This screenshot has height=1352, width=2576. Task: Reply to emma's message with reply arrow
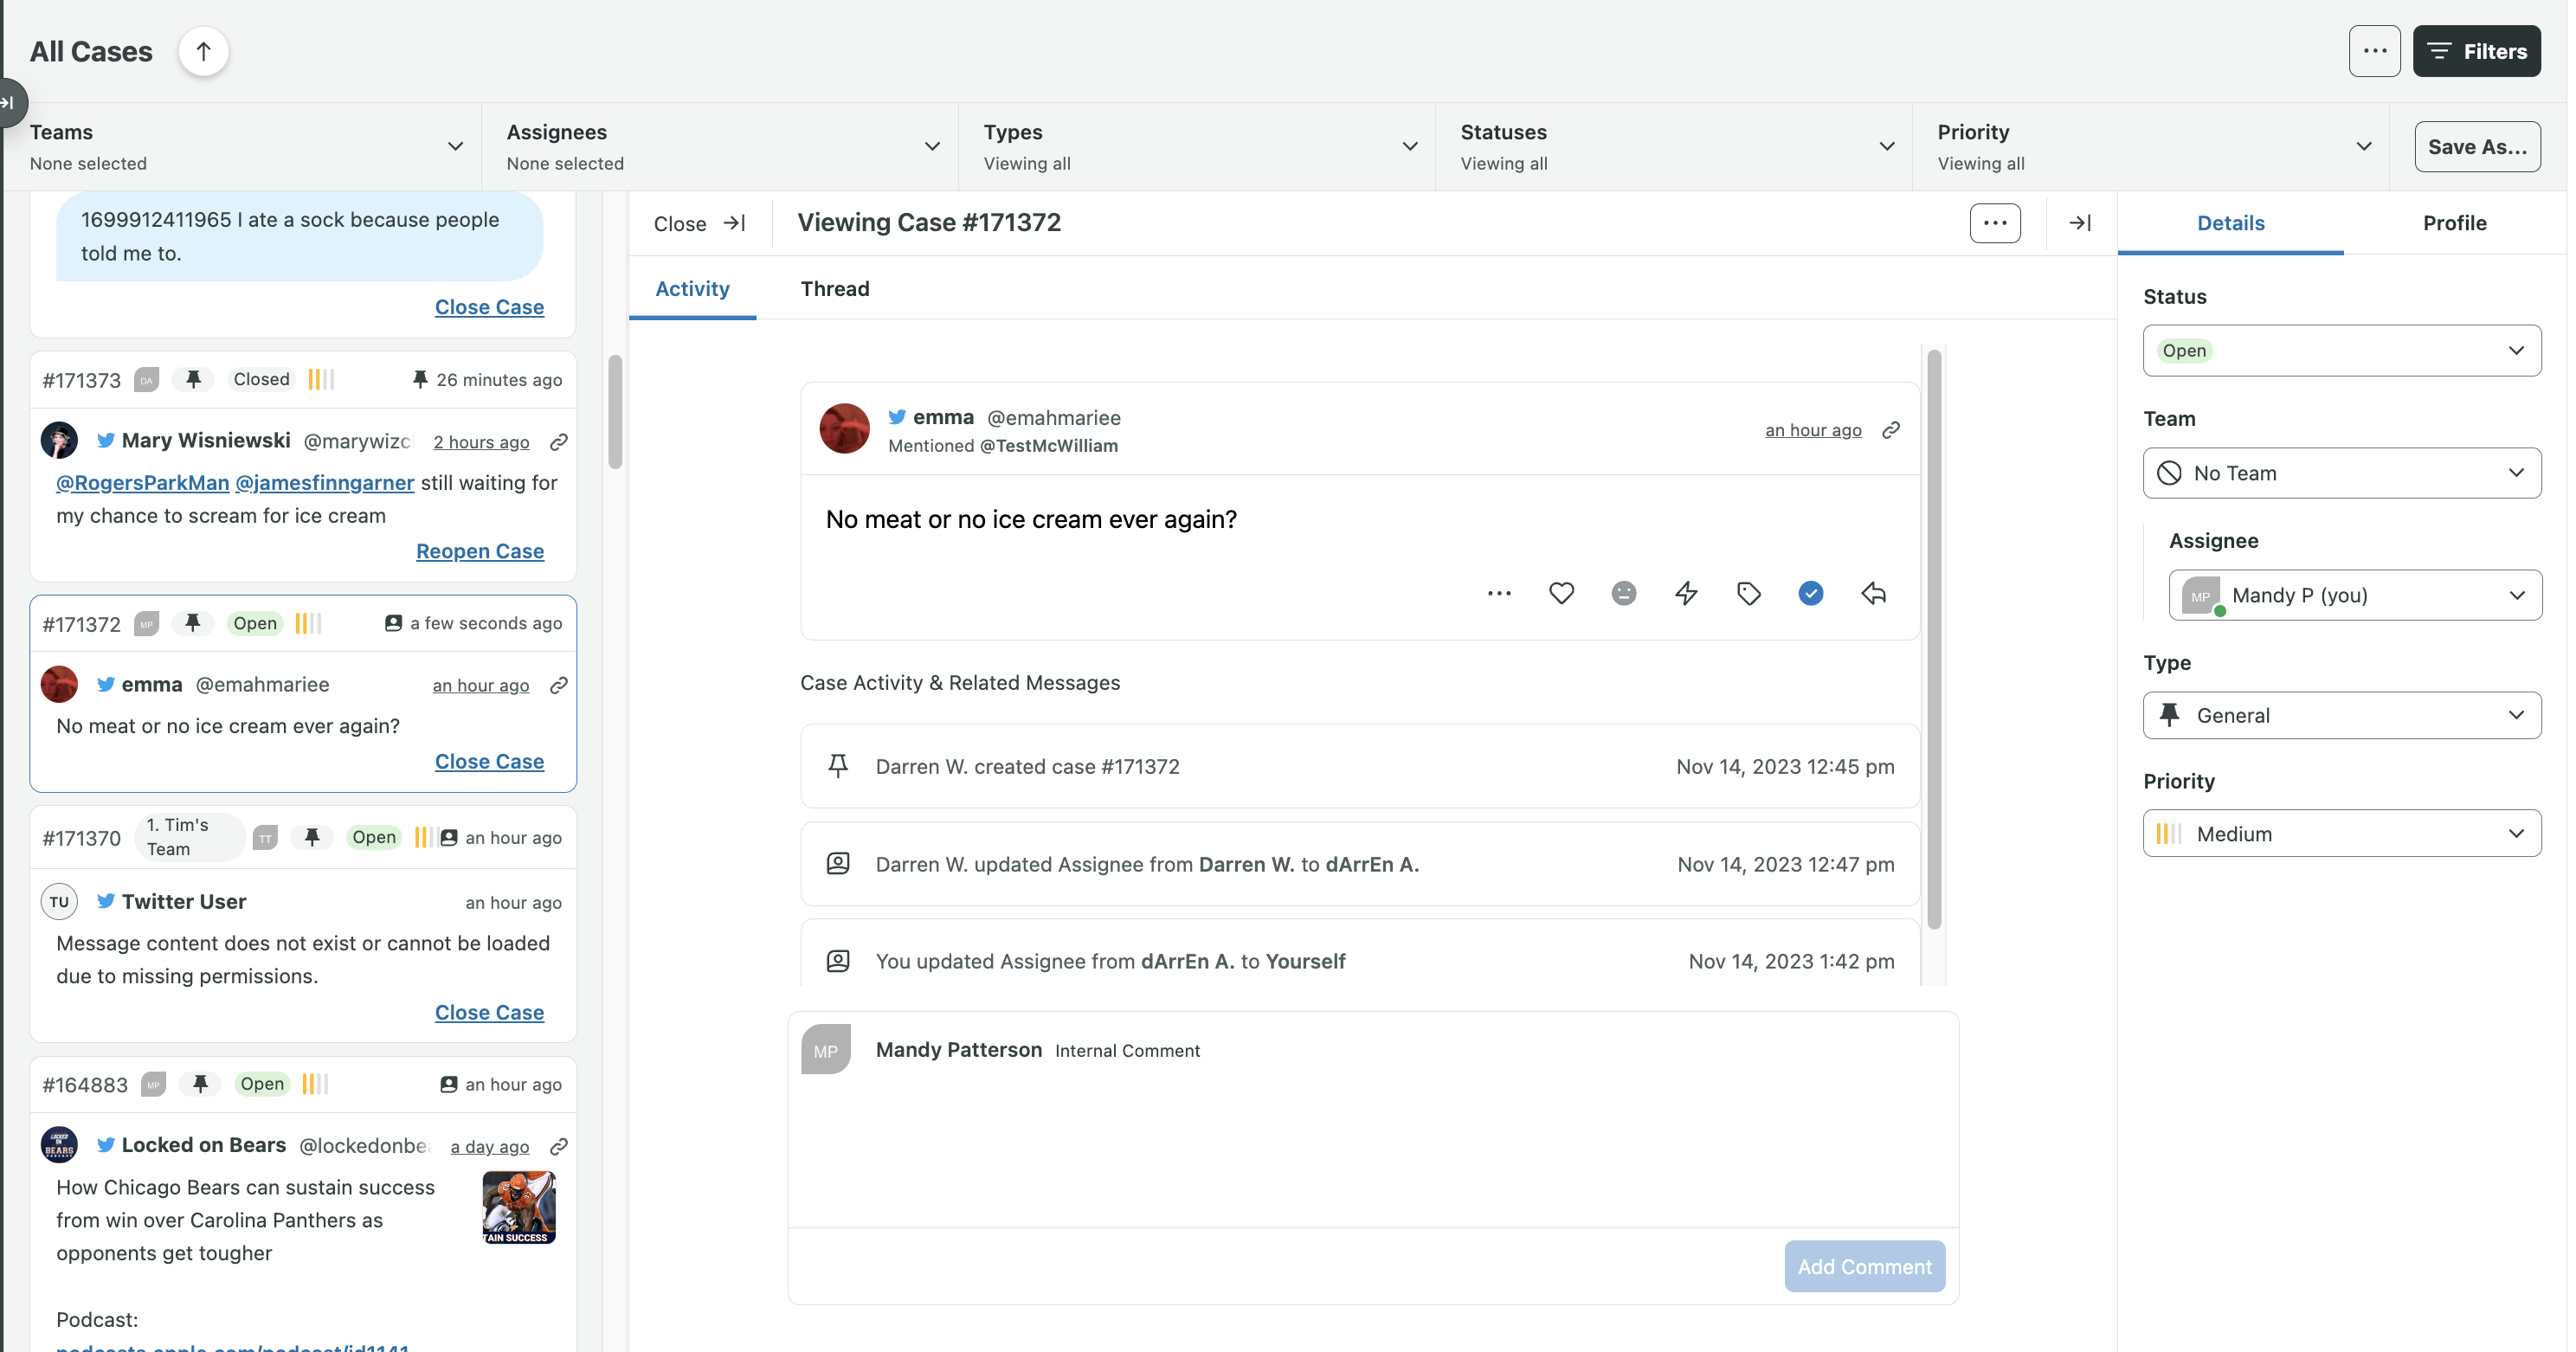pos(1873,593)
